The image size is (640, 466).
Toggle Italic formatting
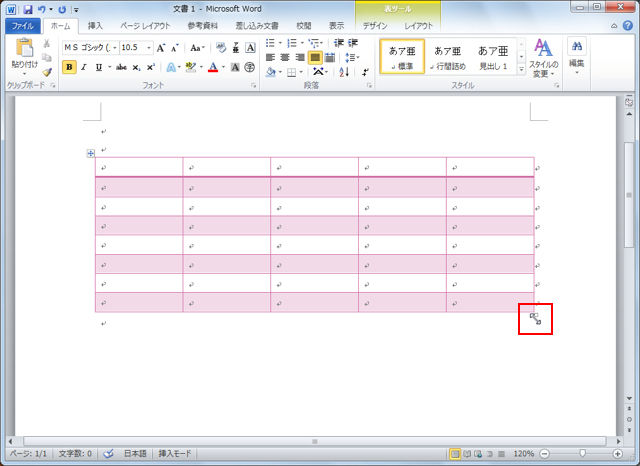pos(84,67)
